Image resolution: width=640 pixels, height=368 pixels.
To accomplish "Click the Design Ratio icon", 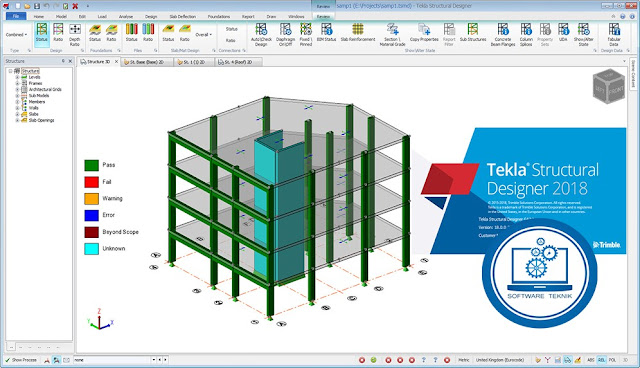I will tap(58, 32).
